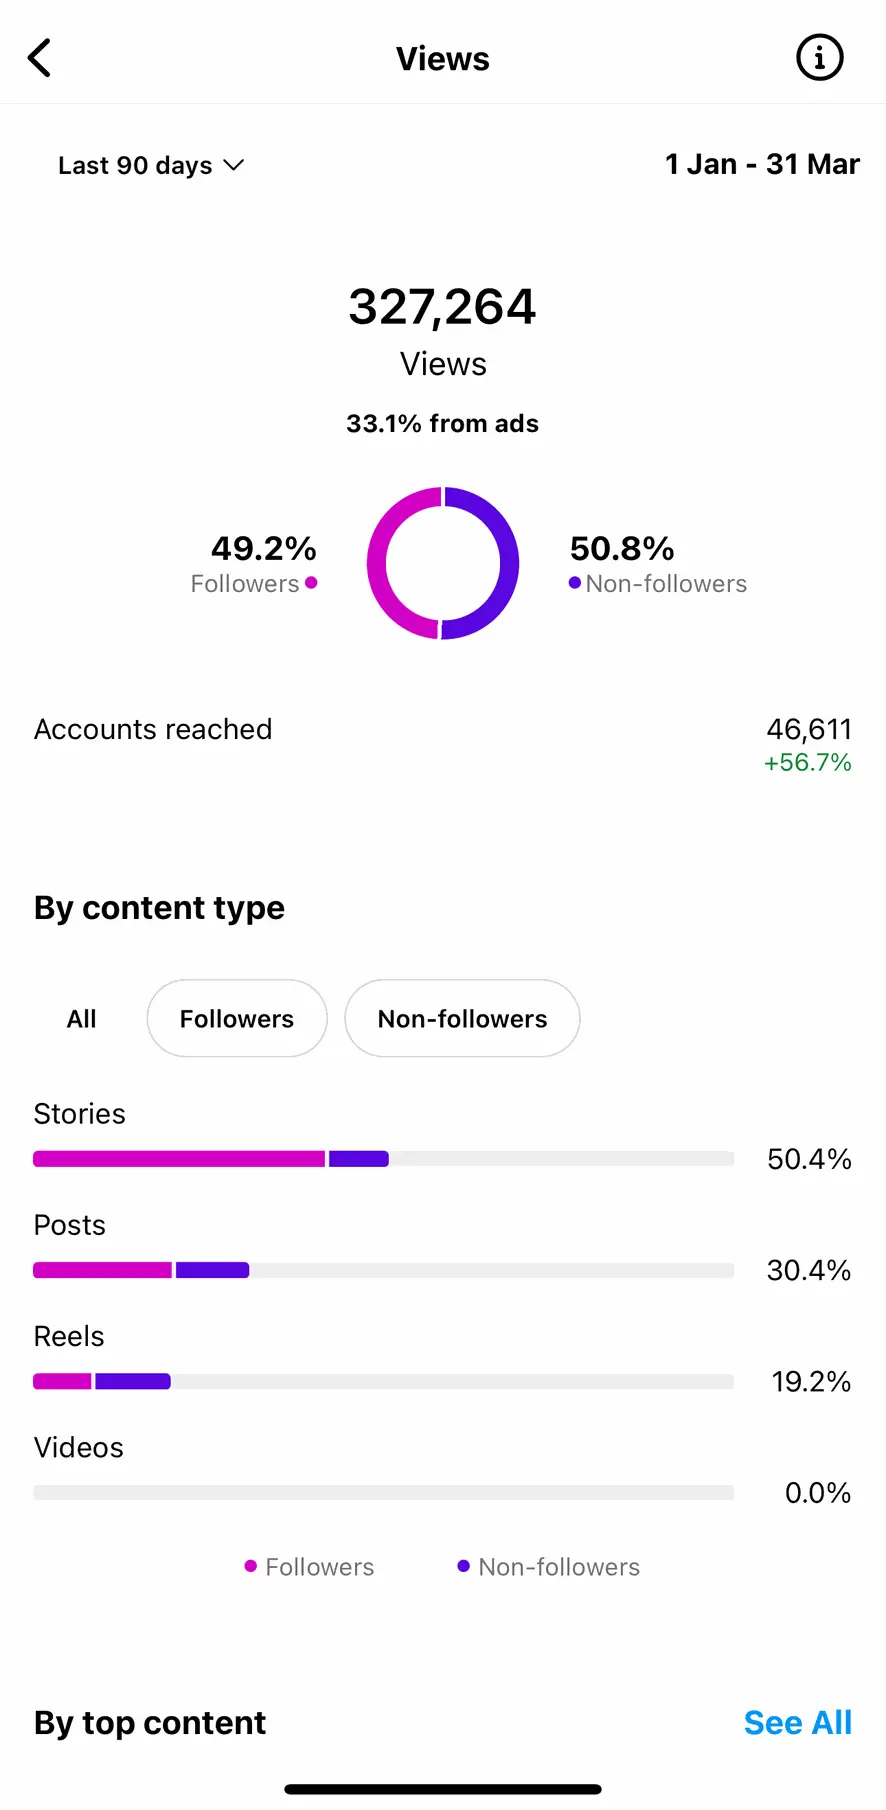
Task: Click the empty Videos bar
Action: pyautogui.click(x=384, y=1492)
